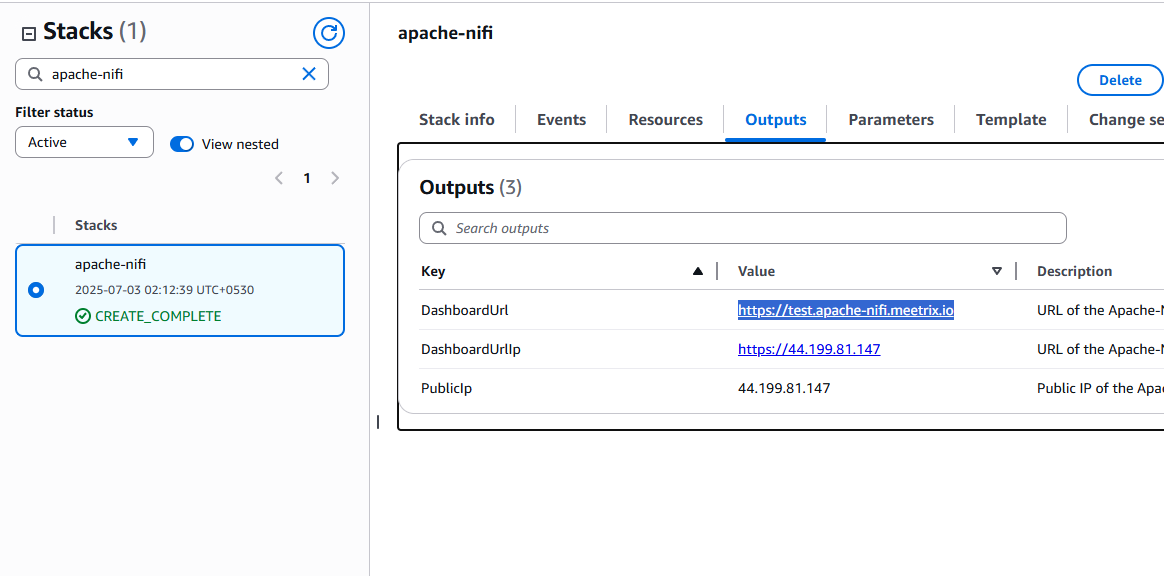
Task: Clear the apache-nifi search text
Action: [309, 73]
